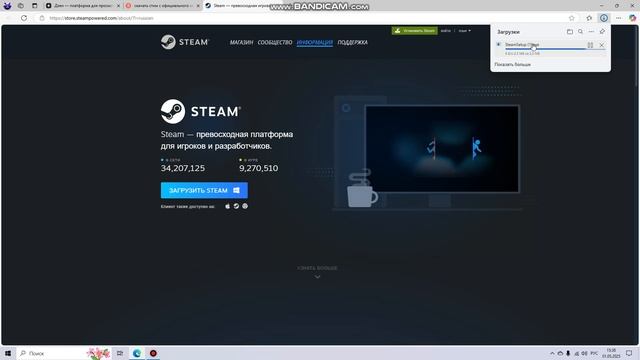Click the Portal animation video preview
This screenshot has height=360, width=640.
point(442,149)
